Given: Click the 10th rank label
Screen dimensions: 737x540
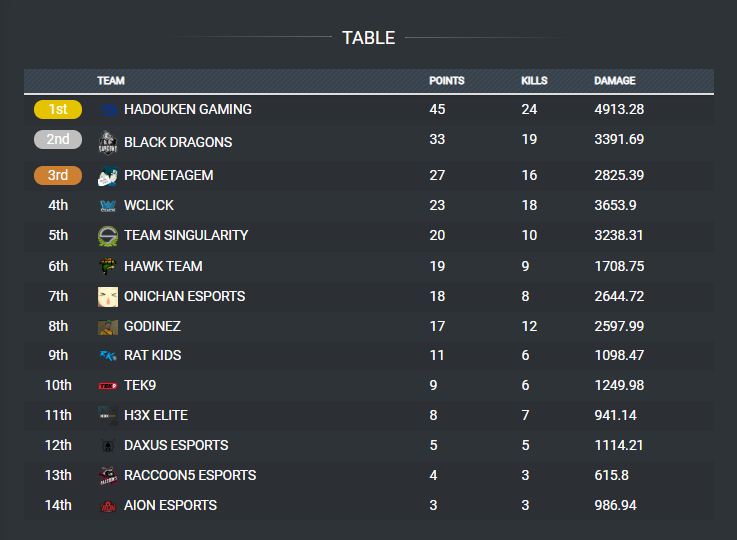Looking at the screenshot, I should 58,386.
